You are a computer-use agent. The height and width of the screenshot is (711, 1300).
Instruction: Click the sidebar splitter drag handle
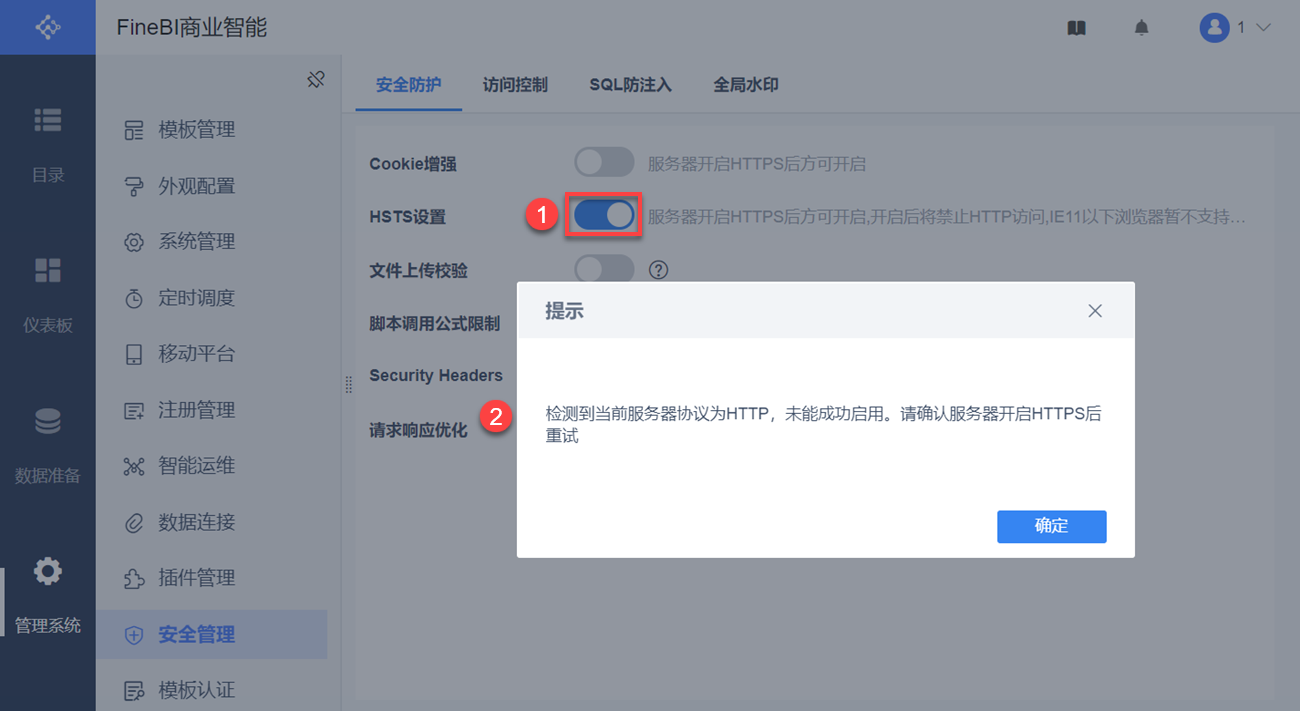click(349, 383)
